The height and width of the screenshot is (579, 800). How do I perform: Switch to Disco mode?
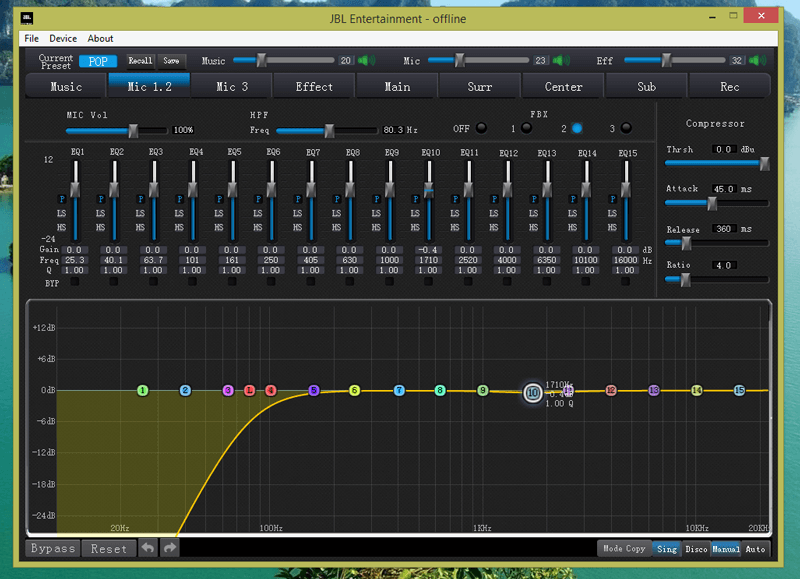click(696, 549)
